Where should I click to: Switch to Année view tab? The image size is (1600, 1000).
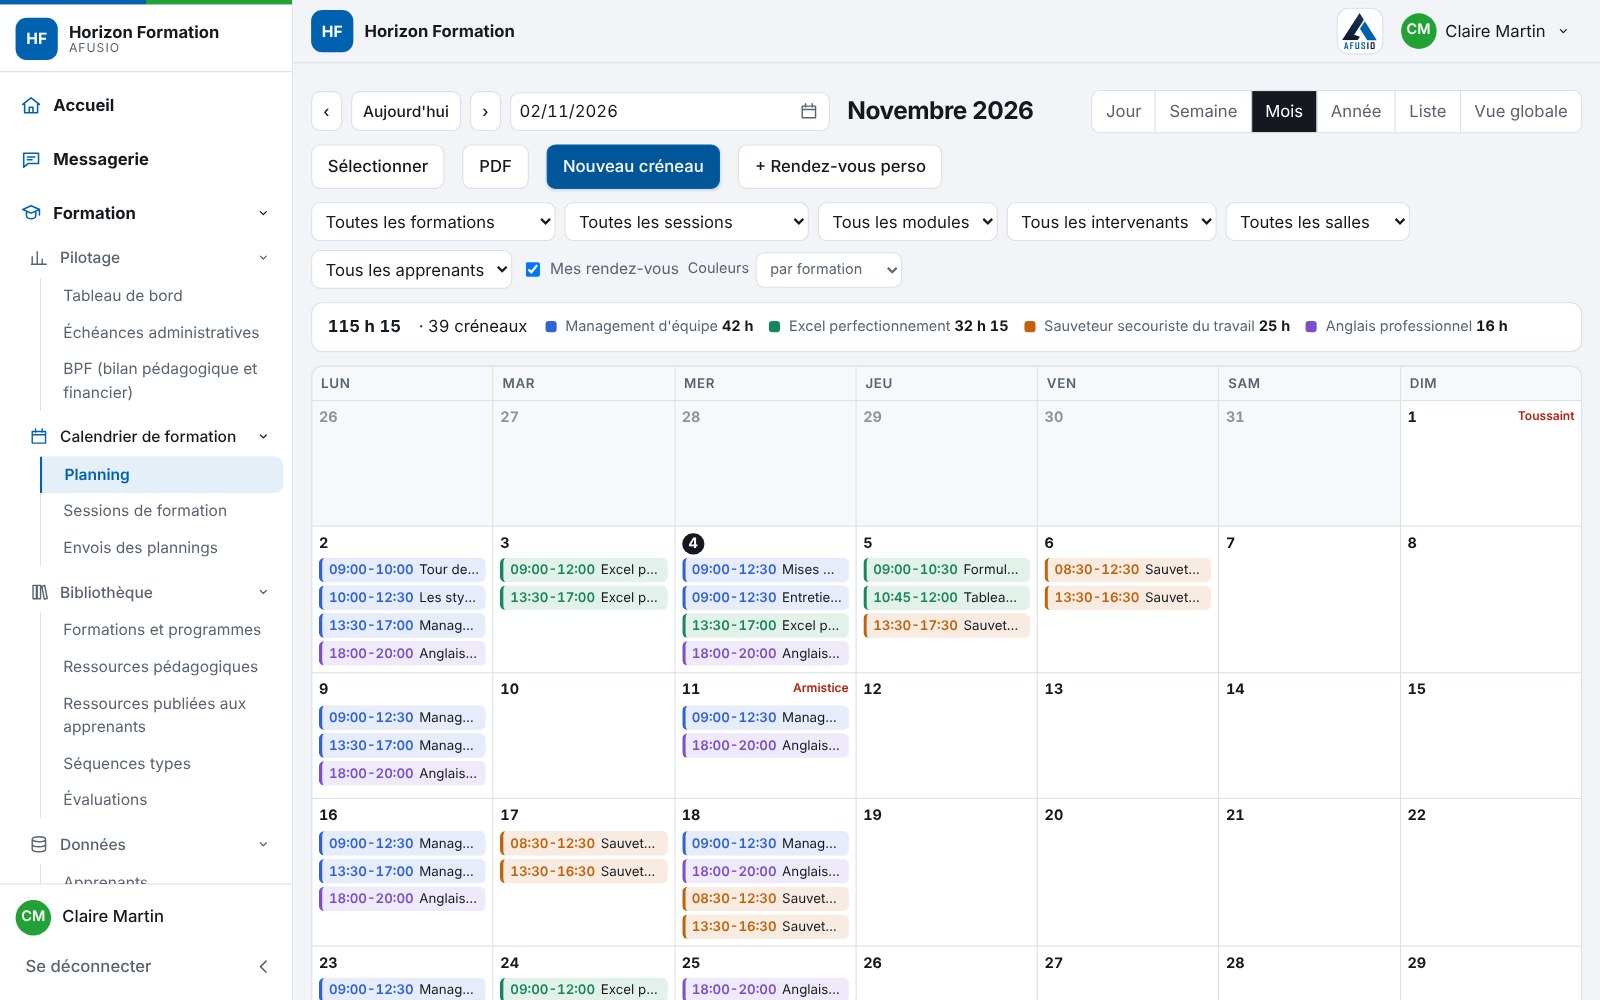[1356, 111]
